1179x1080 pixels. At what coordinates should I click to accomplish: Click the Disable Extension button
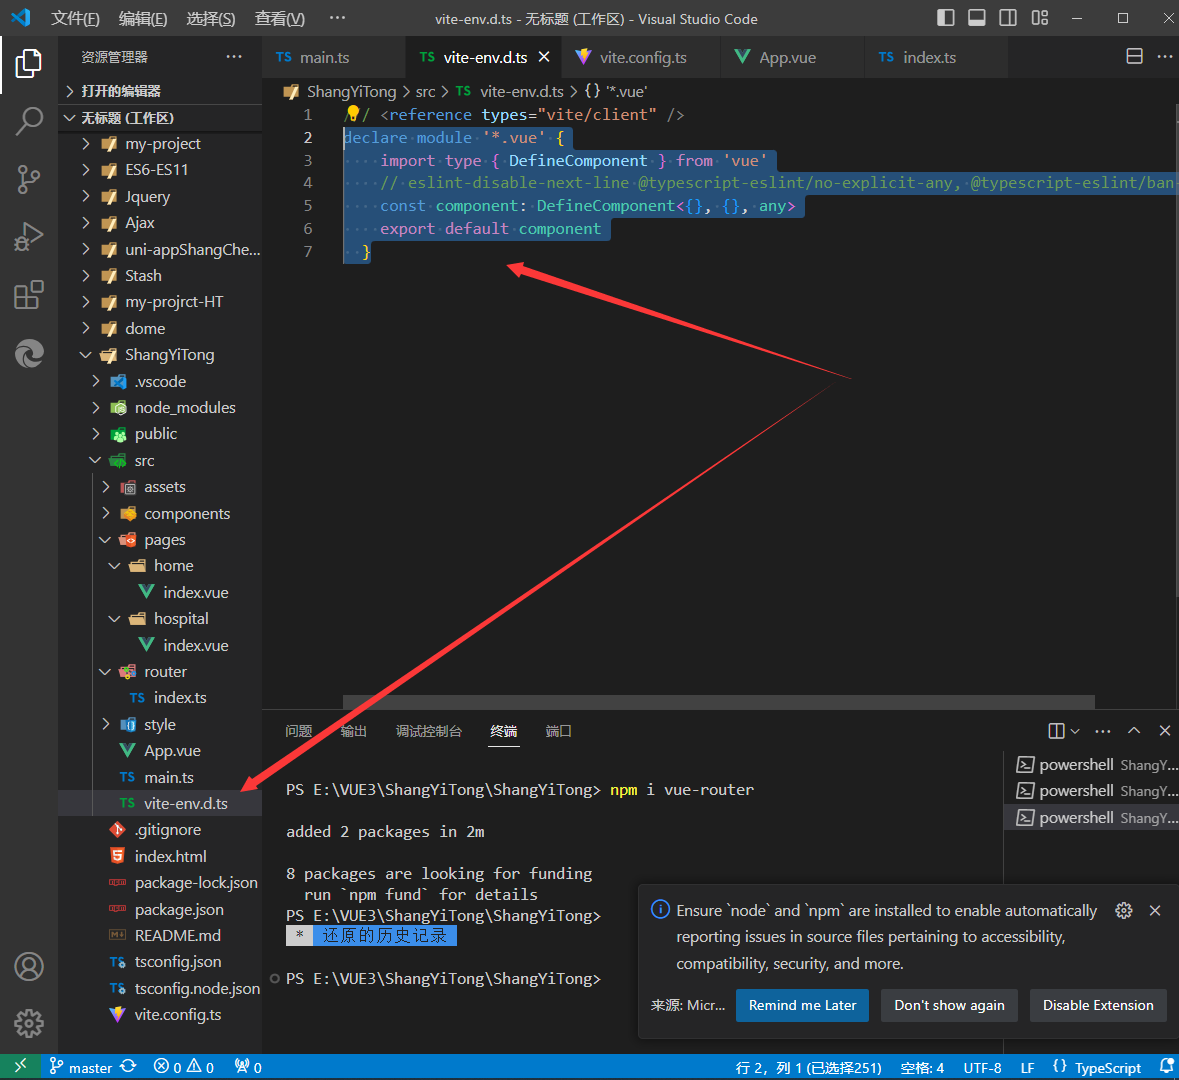(1097, 1006)
